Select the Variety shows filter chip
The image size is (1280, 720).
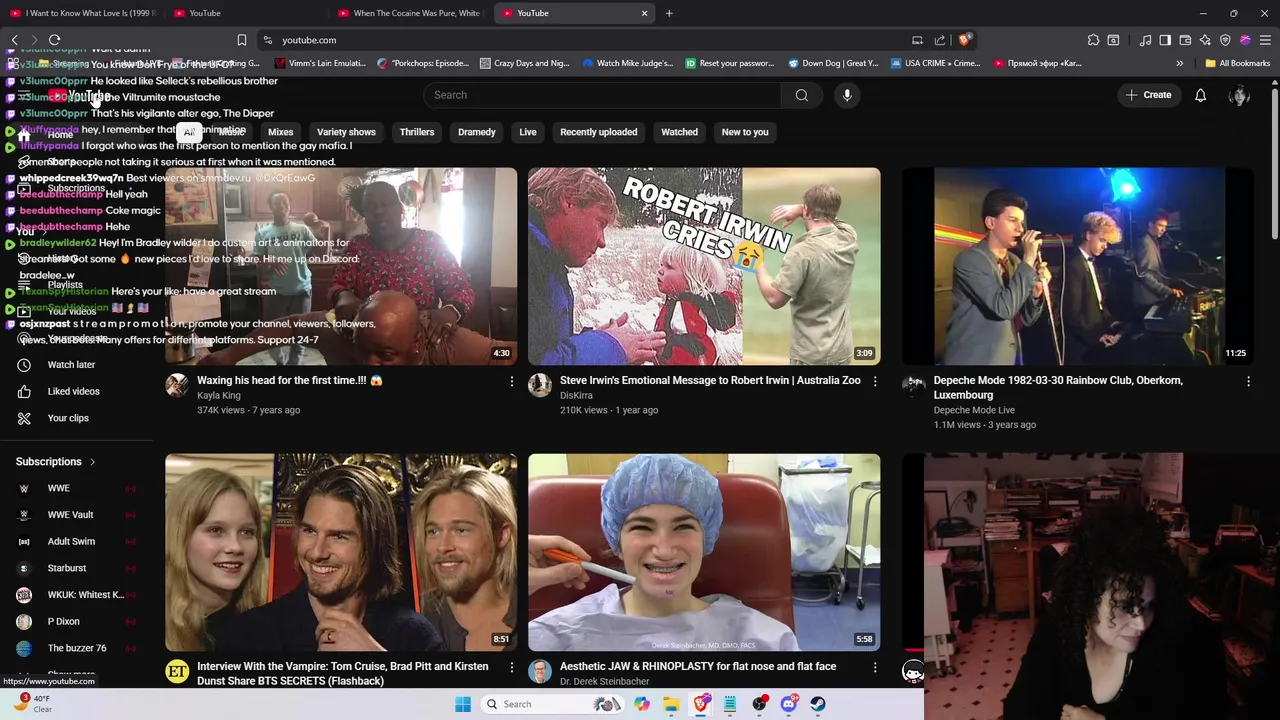point(346,132)
